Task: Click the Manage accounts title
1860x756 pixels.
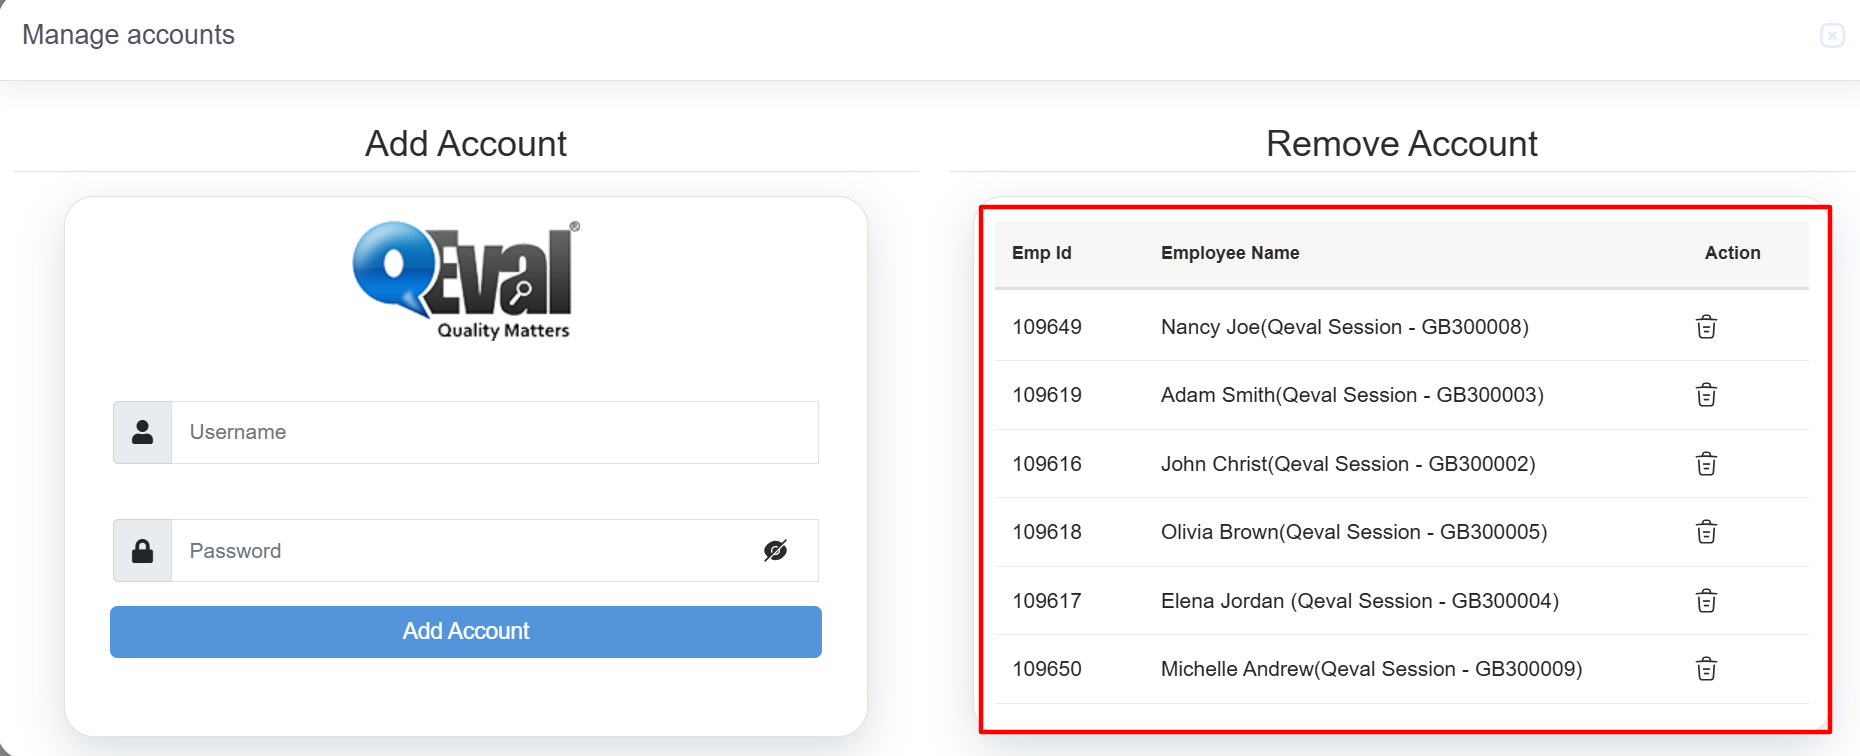Action: [x=128, y=35]
